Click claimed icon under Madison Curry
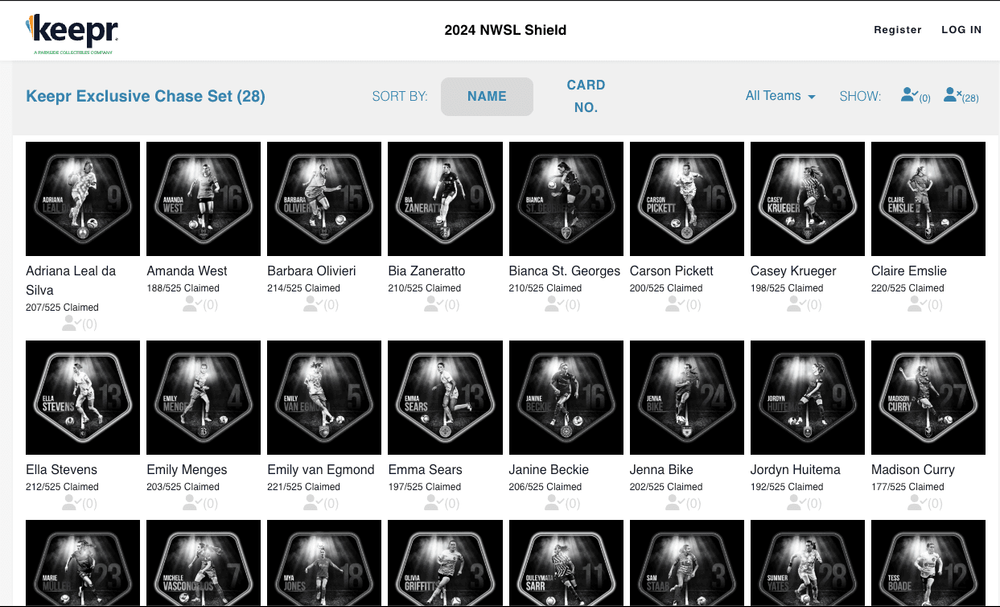The image size is (1000, 607). [925, 503]
